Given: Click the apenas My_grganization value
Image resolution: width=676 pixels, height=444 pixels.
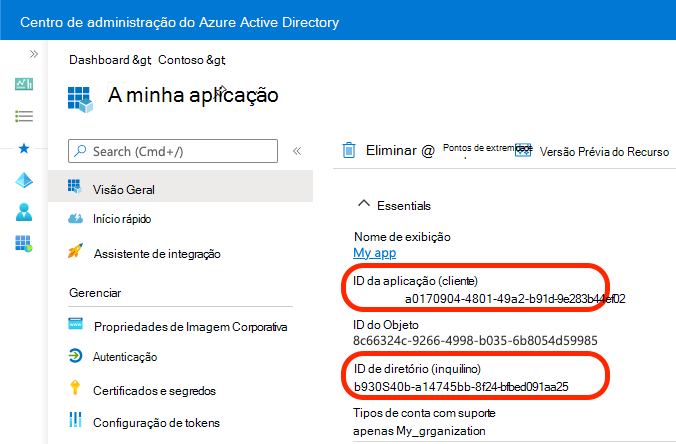Looking at the screenshot, I should [x=419, y=431].
